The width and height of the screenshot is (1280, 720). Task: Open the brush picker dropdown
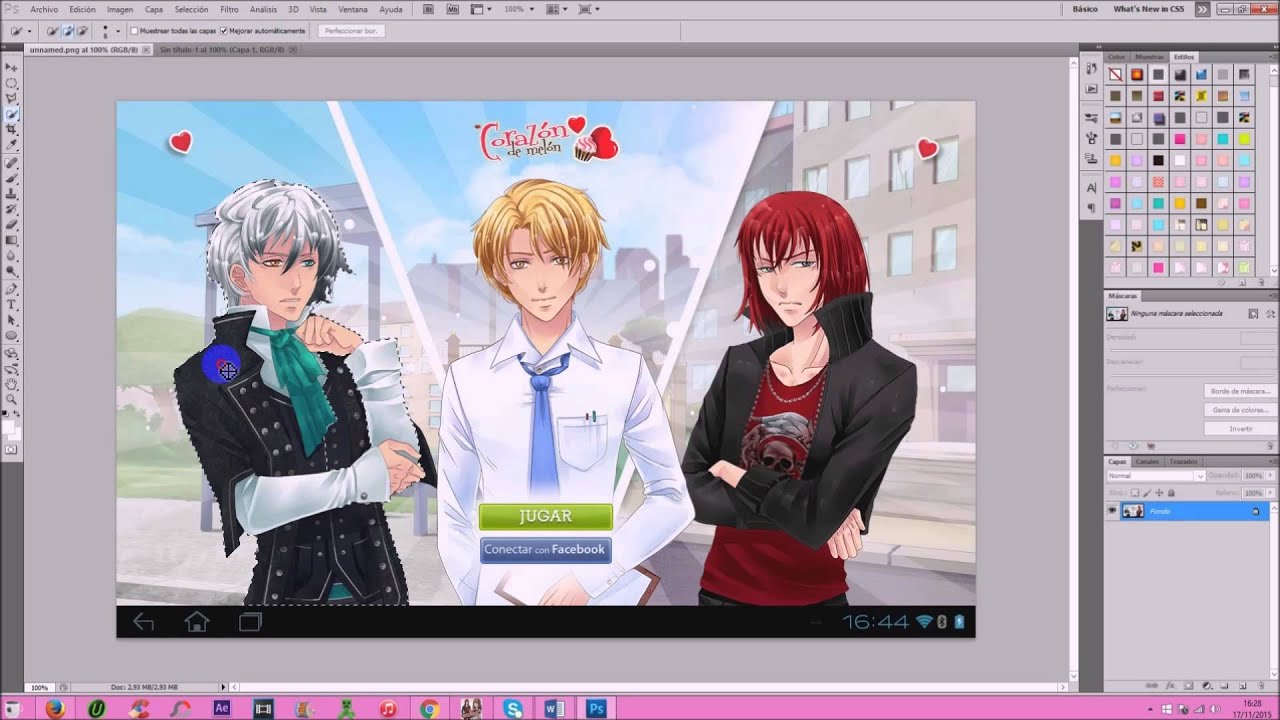point(118,31)
